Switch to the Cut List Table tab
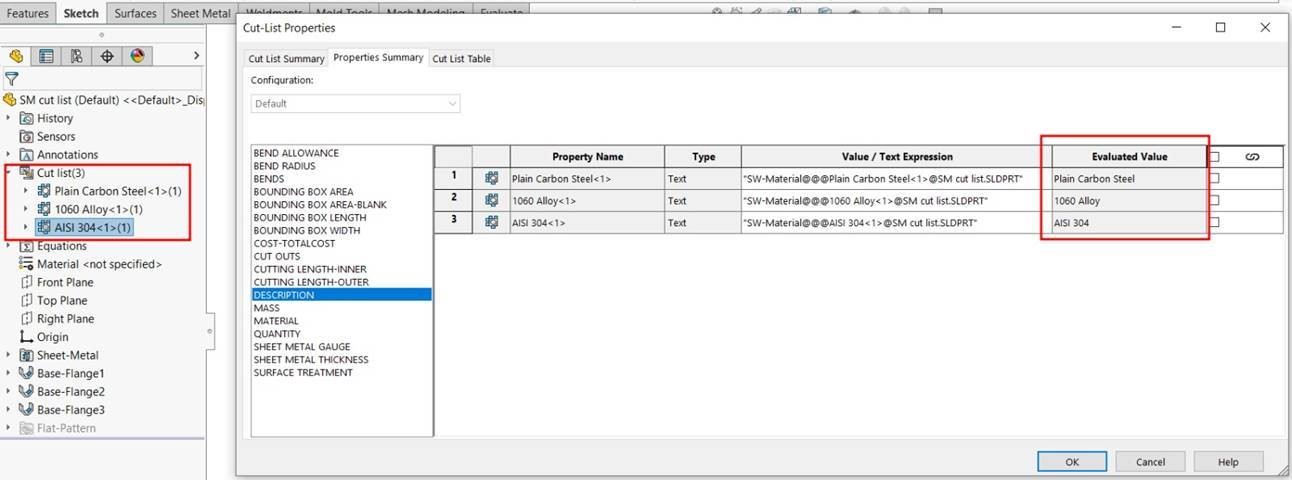 pyautogui.click(x=461, y=59)
